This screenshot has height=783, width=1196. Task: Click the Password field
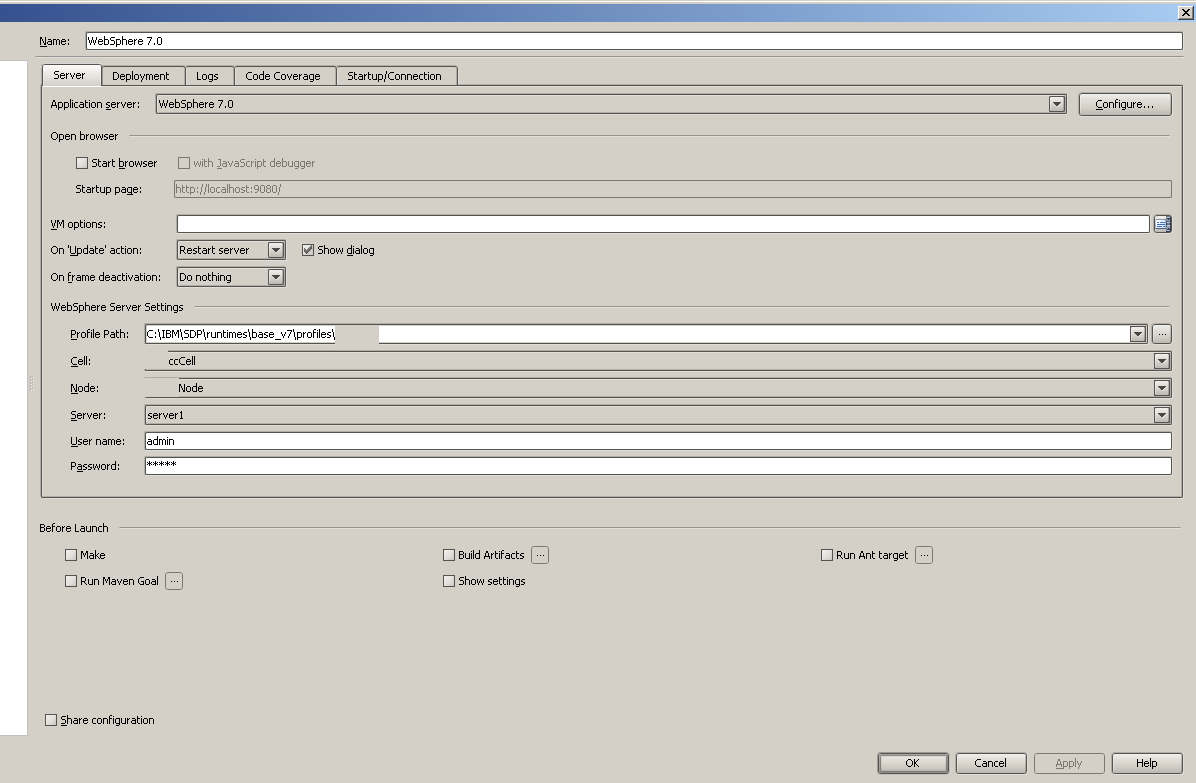(658, 466)
